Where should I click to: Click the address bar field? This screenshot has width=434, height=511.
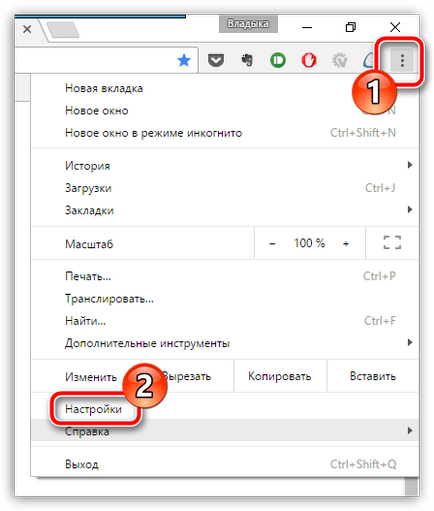(107, 60)
